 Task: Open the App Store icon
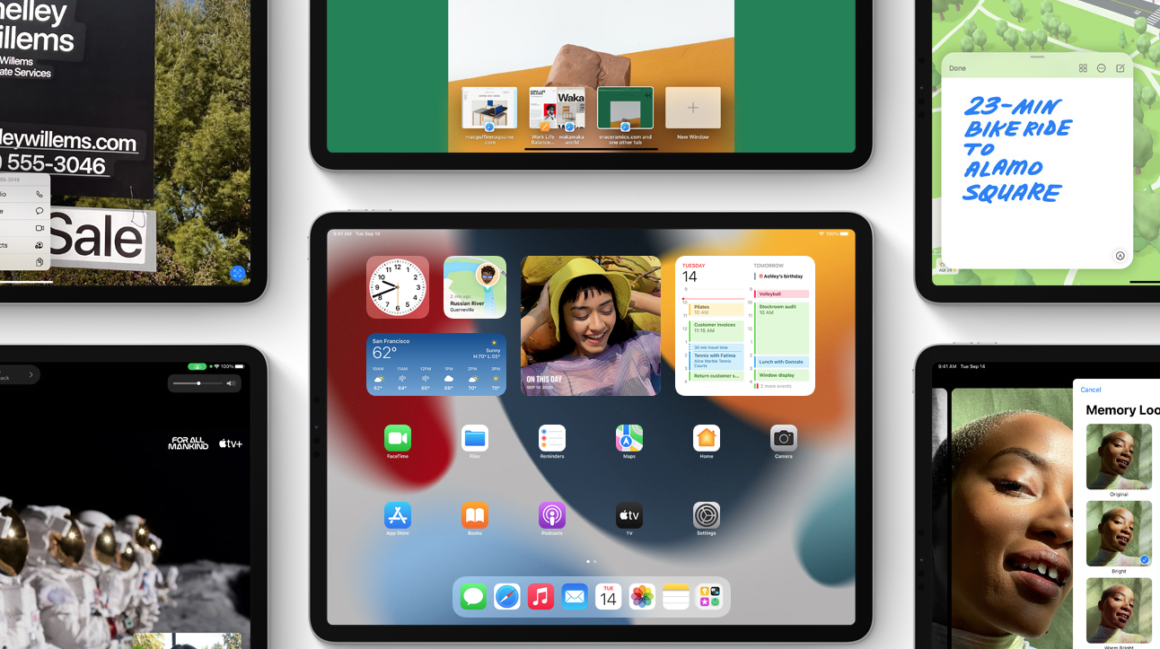pos(397,515)
